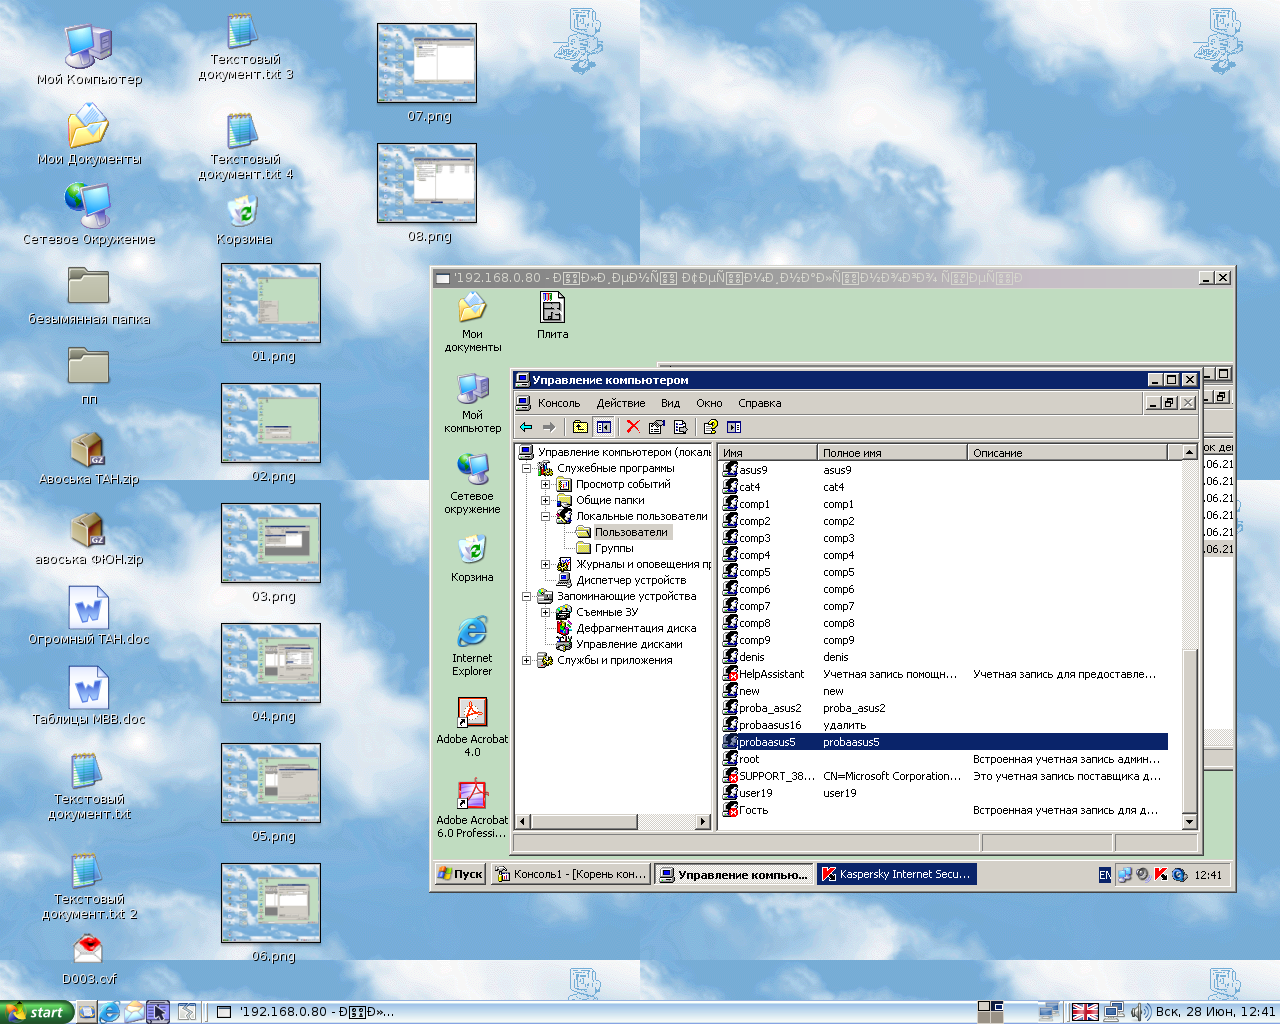Viewport: 1280px width, 1024px height.
Task: Collapse the Локальные пользователи tree node
Action: tap(546, 516)
